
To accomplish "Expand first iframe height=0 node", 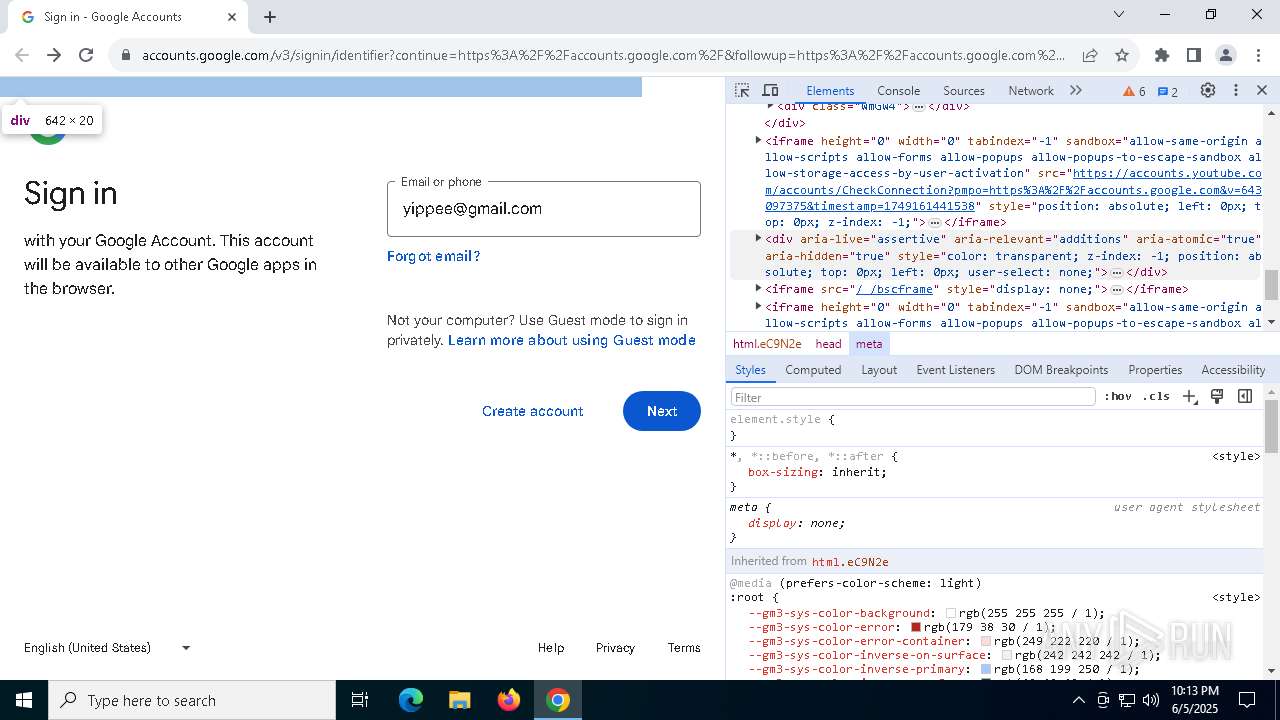I will tap(759, 141).
